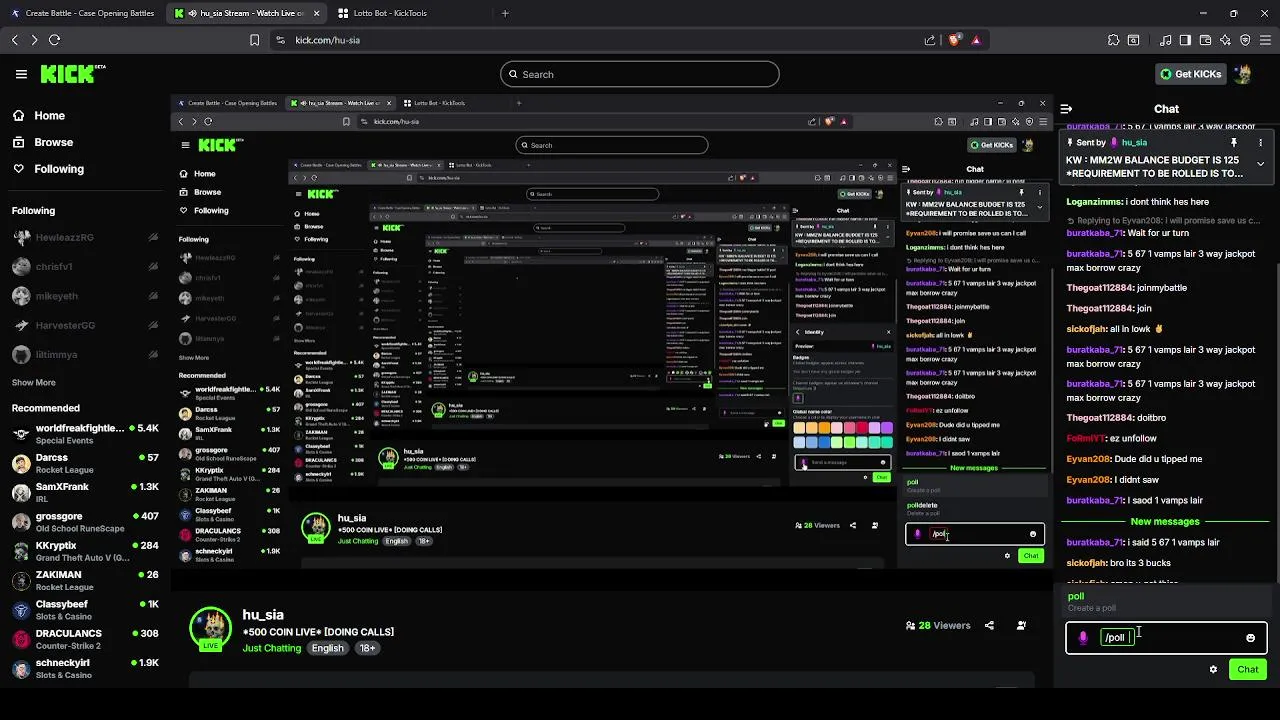
Task: Send message with the Chat button
Action: tap(1248, 670)
